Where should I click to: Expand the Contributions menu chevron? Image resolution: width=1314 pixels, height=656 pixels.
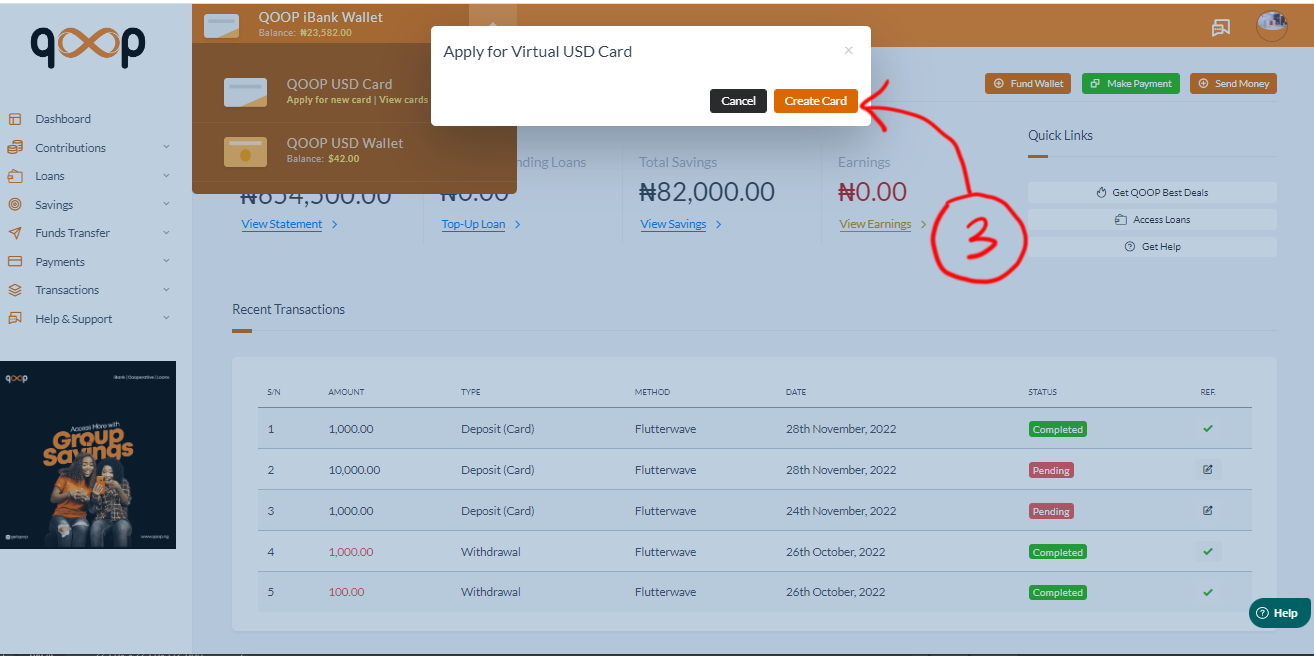click(x=166, y=147)
